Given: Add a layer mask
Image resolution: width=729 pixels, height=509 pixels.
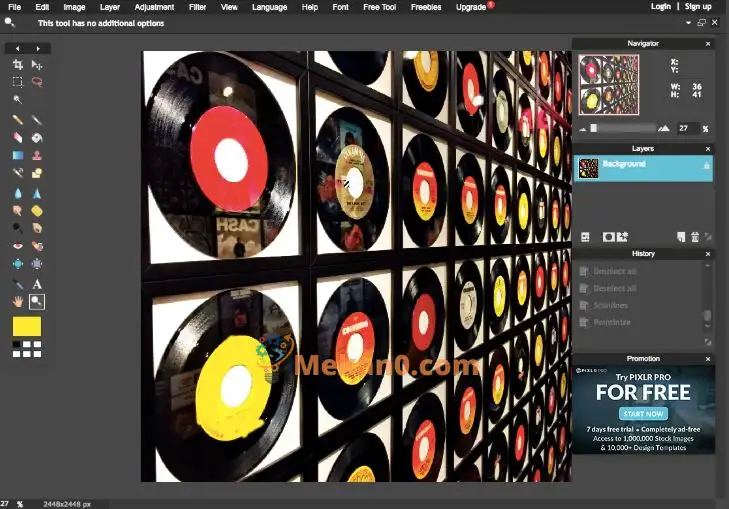Looking at the screenshot, I should click(x=608, y=237).
